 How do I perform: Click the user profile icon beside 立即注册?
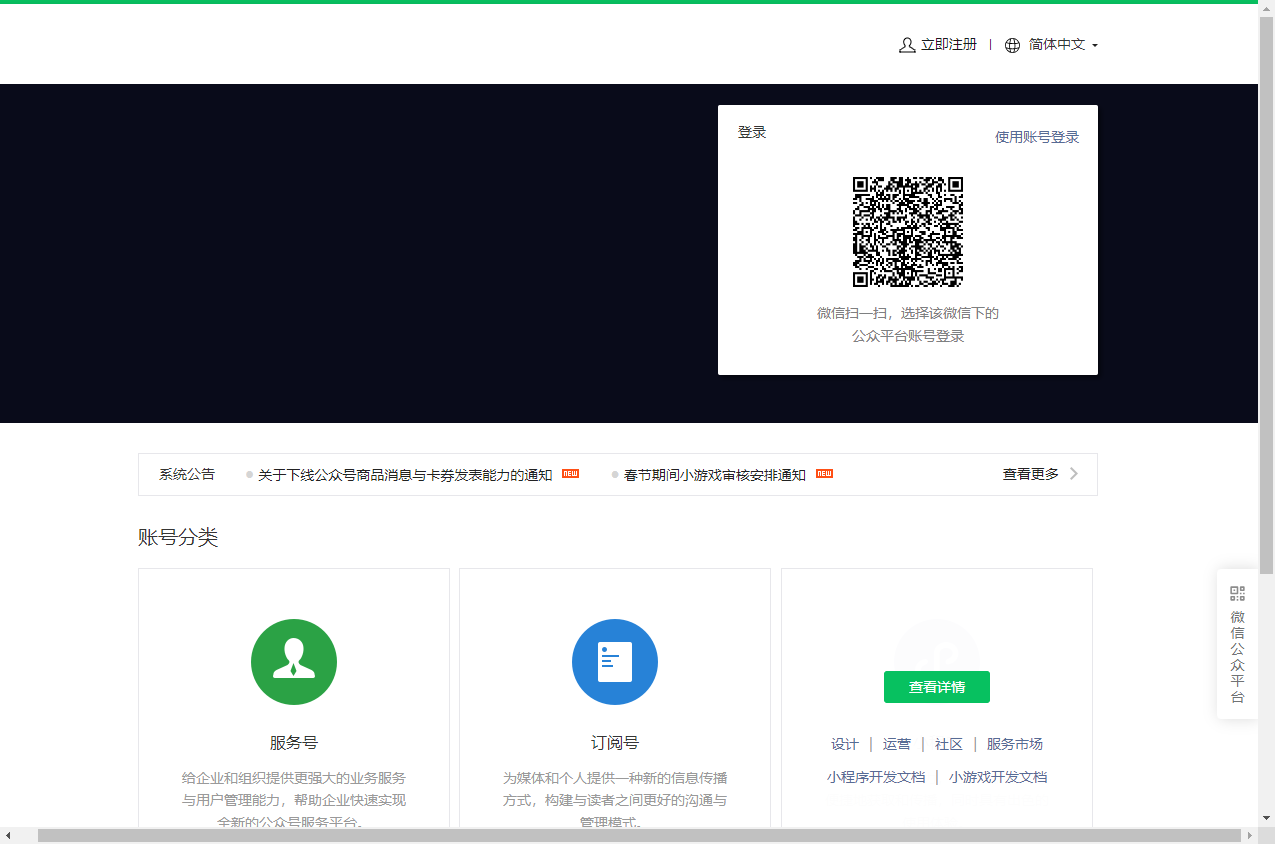pyautogui.click(x=907, y=45)
